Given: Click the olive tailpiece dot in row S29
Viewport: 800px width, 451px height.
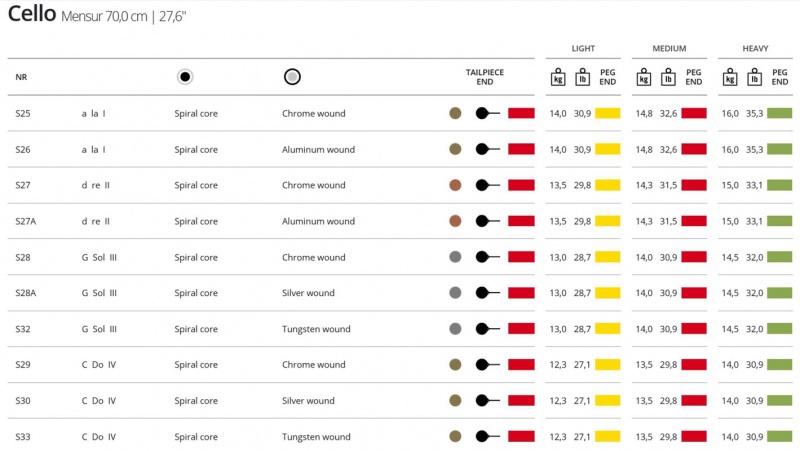Looking at the screenshot, I should 455,365.
